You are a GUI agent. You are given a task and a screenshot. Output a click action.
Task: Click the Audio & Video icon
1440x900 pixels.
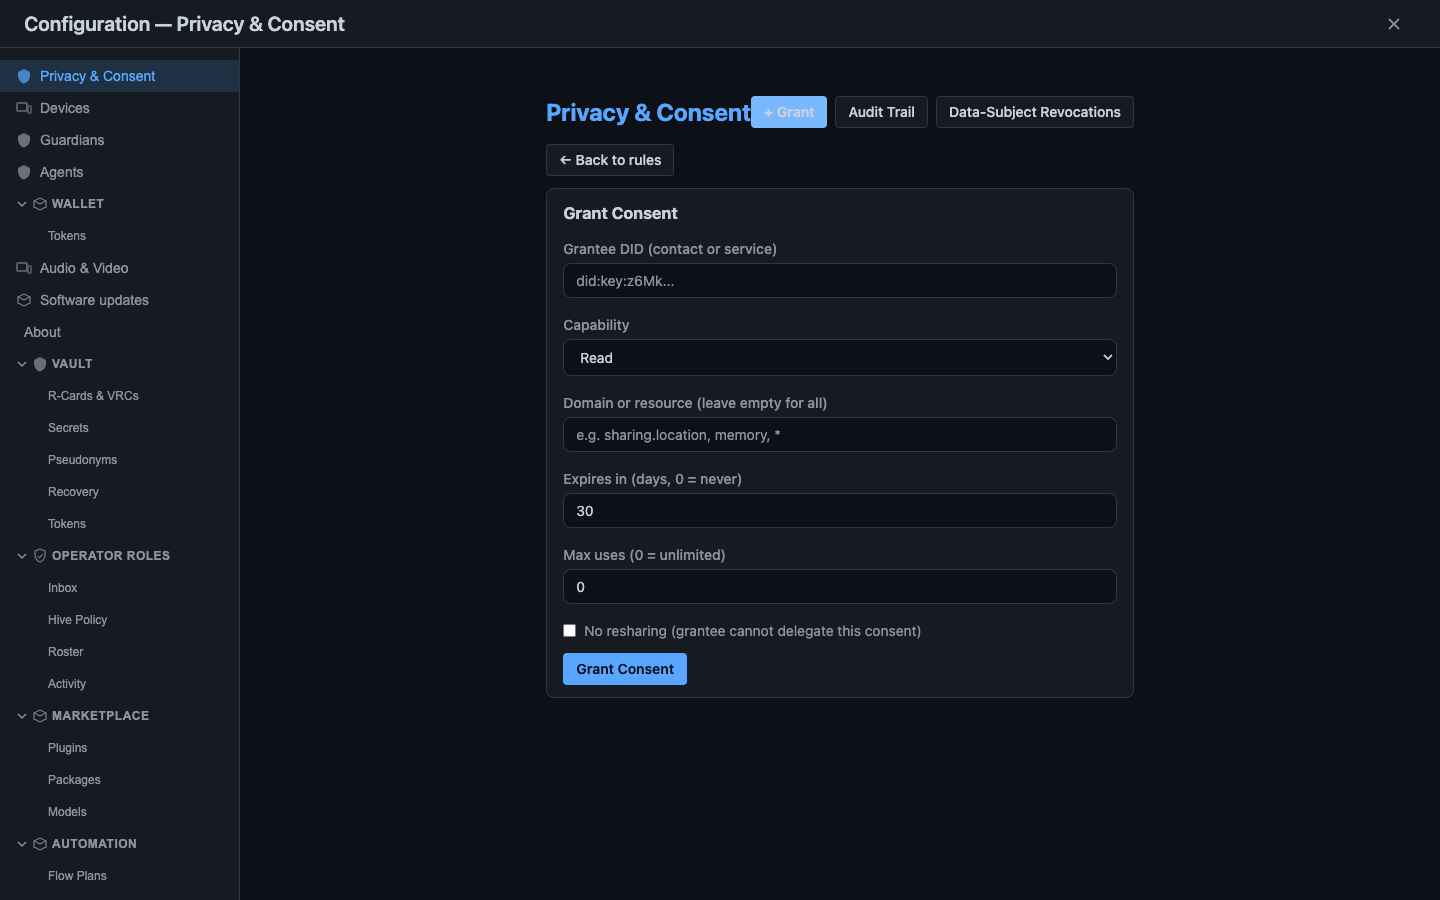click(x=24, y=268)
